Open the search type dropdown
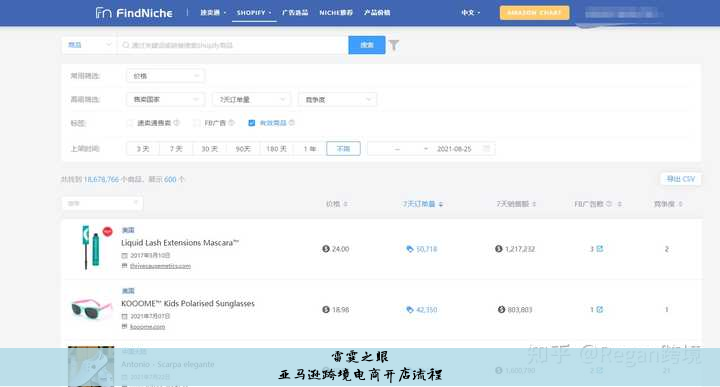720x387 pixels. [89, 45]
